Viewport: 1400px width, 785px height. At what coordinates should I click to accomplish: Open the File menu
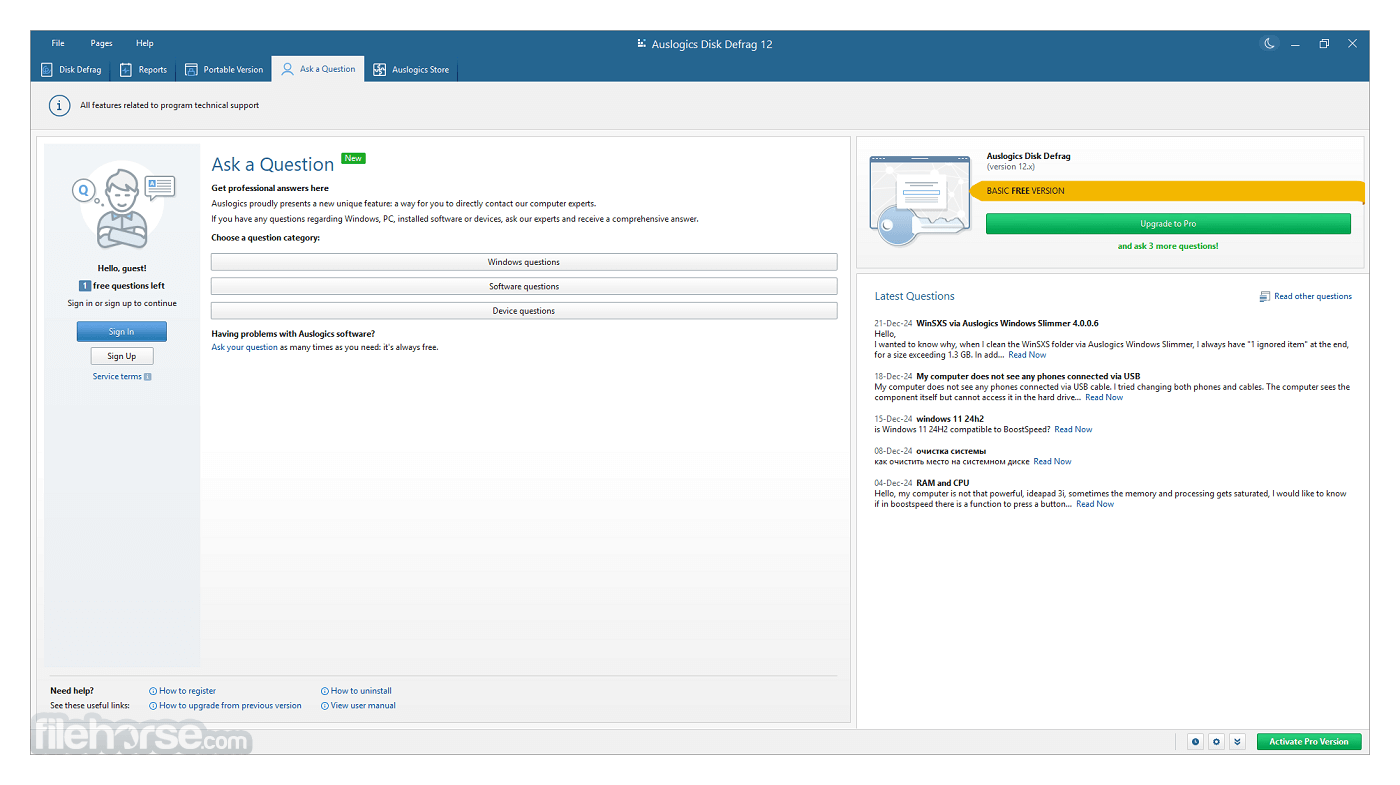click(x=58, y=44)
